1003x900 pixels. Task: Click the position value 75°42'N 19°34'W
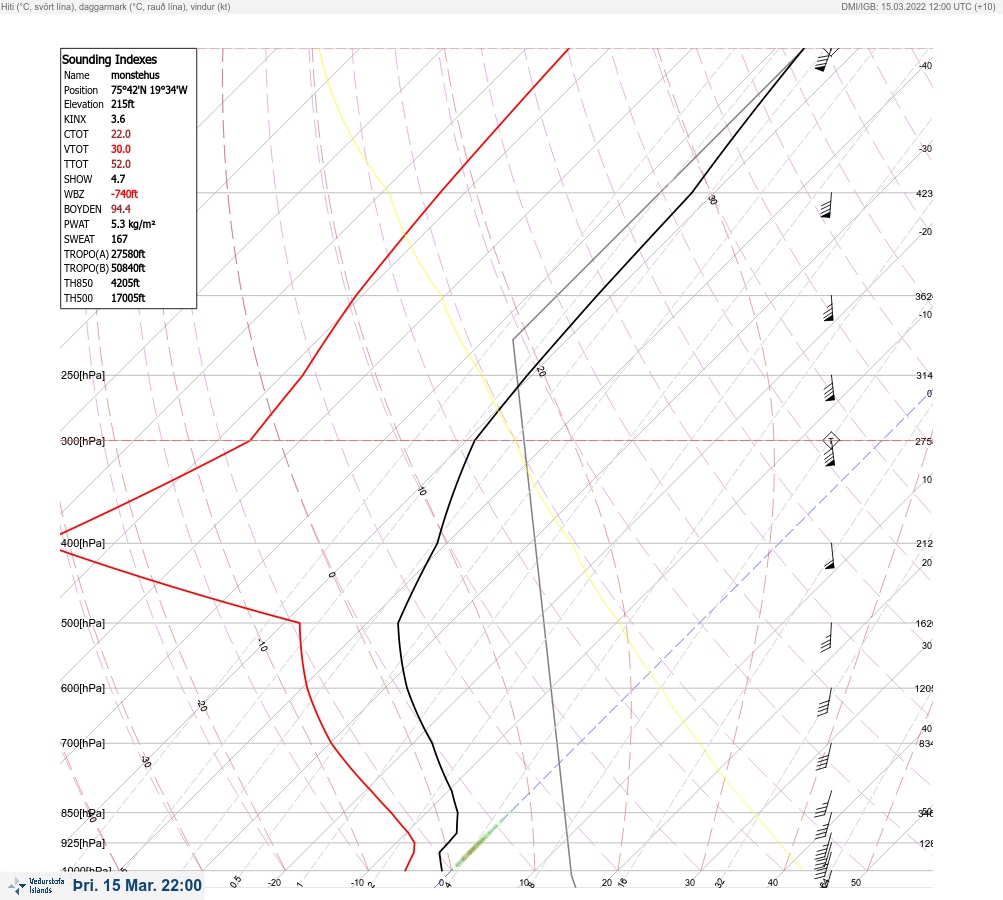(x=149, y=90)
